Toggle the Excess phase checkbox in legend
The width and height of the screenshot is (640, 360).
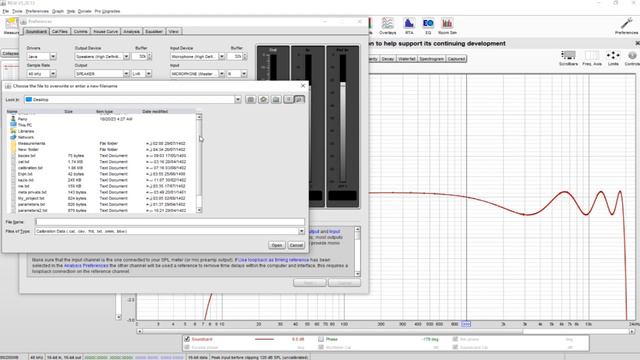tap(187, 347)
